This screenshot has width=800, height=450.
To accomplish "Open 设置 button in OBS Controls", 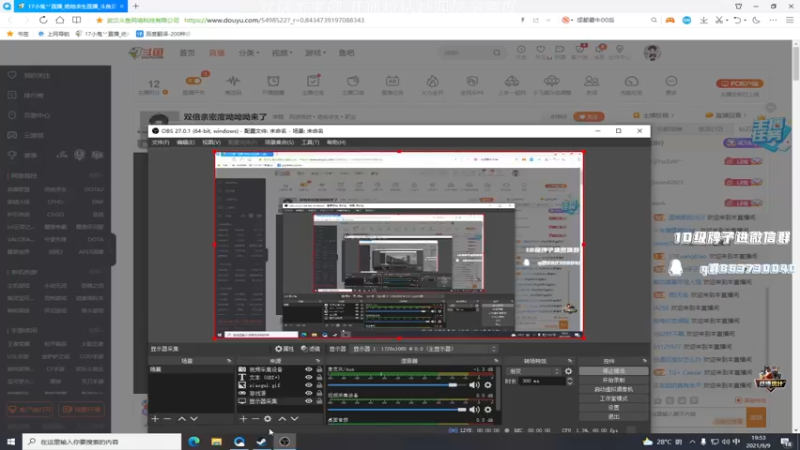I will (613, 408).
